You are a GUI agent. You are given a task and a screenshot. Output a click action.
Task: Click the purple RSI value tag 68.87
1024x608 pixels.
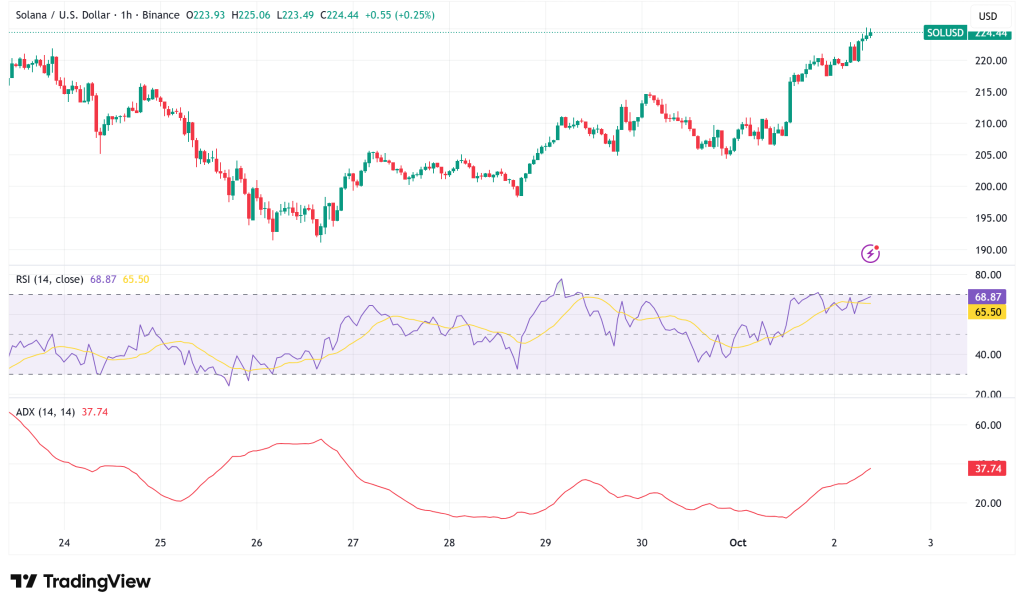(x=987, y=298)
